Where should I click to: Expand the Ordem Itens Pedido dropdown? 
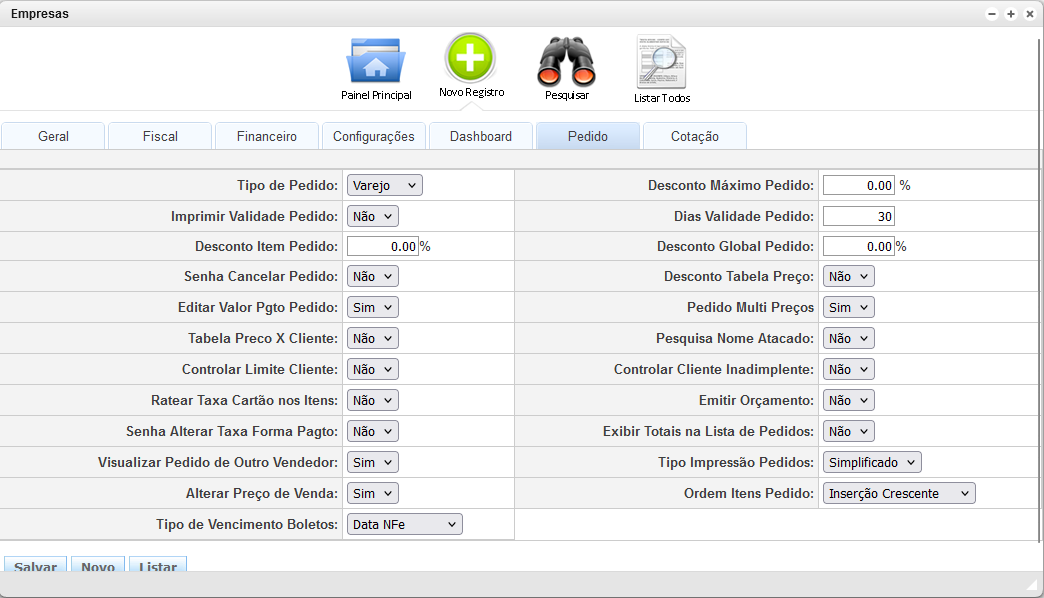coord(898,493)
